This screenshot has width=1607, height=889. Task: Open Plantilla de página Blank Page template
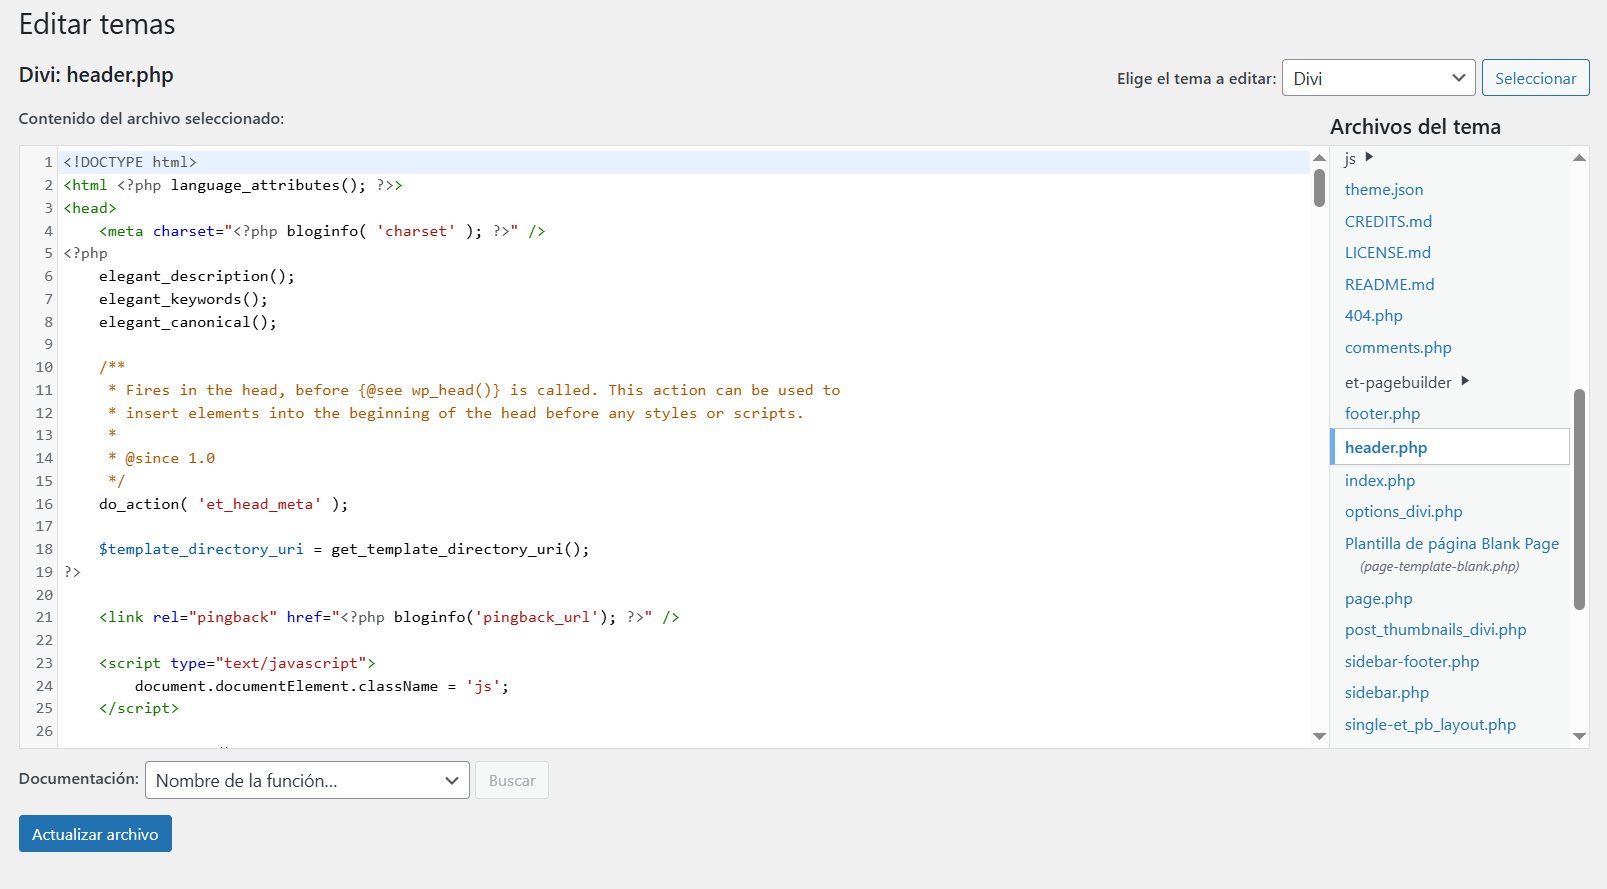tap(1452, 543)
